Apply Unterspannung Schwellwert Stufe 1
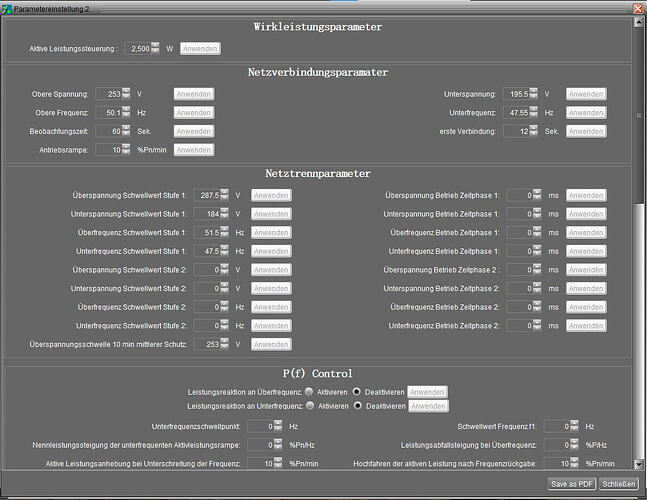Image resolution: width=647 pixels, height=500 pixels. [271, 214]
